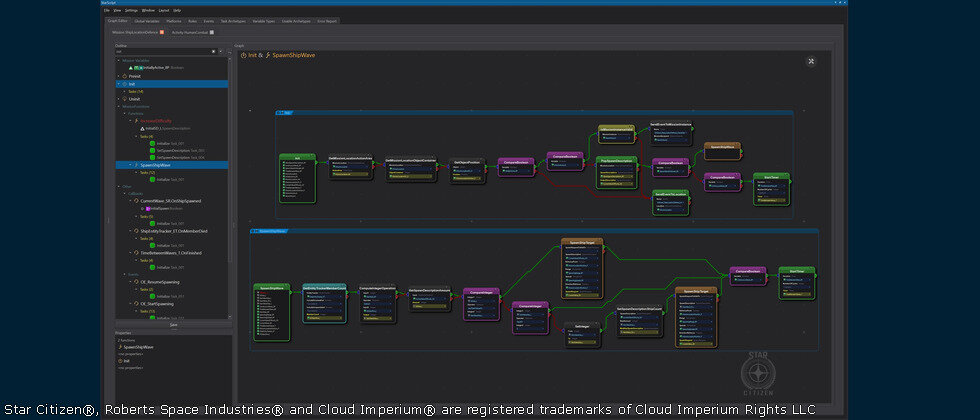Viewport: 980px width, 420px height.
Task: Click the Outline panel vertical scrollbar
Action: [x=231, y=162]
